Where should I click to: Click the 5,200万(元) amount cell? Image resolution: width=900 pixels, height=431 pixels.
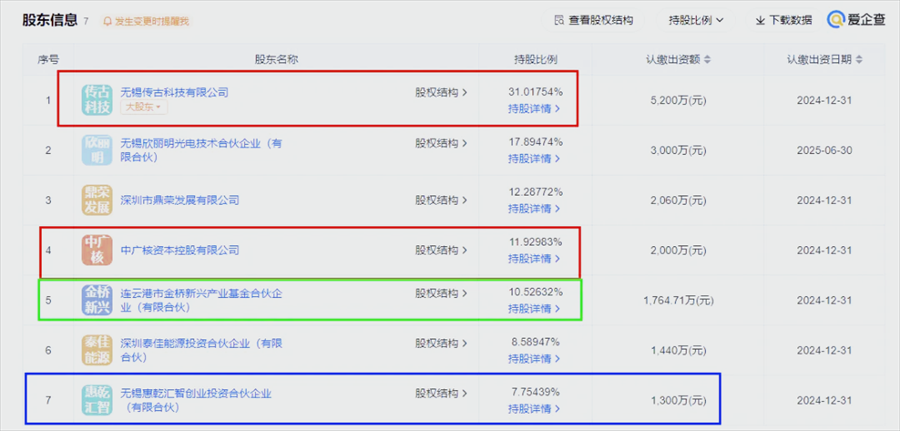tap(678, 100)
